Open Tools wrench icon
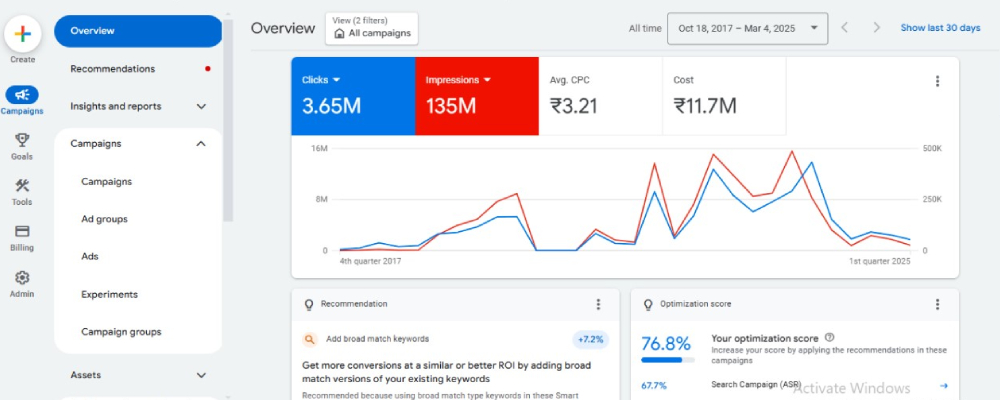This screenshot has height=400, width=1000. click(x=22, y=186)
